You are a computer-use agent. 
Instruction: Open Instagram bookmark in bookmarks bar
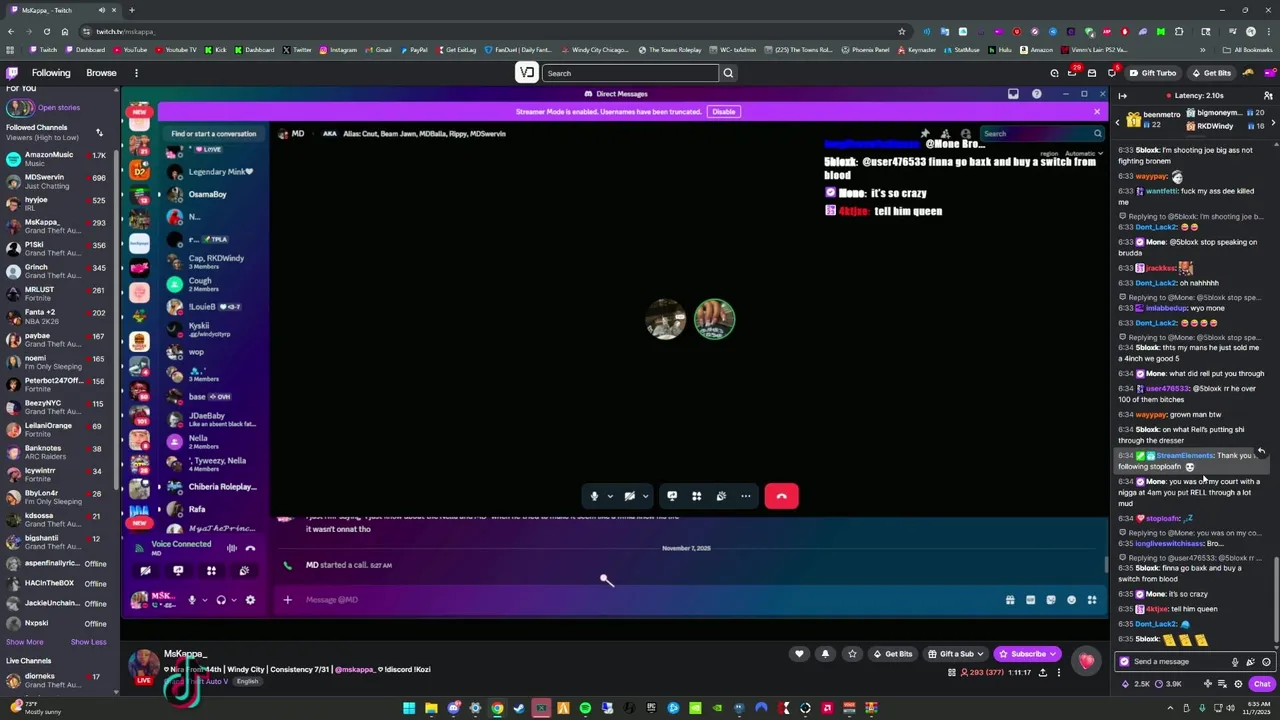[338, 50]
